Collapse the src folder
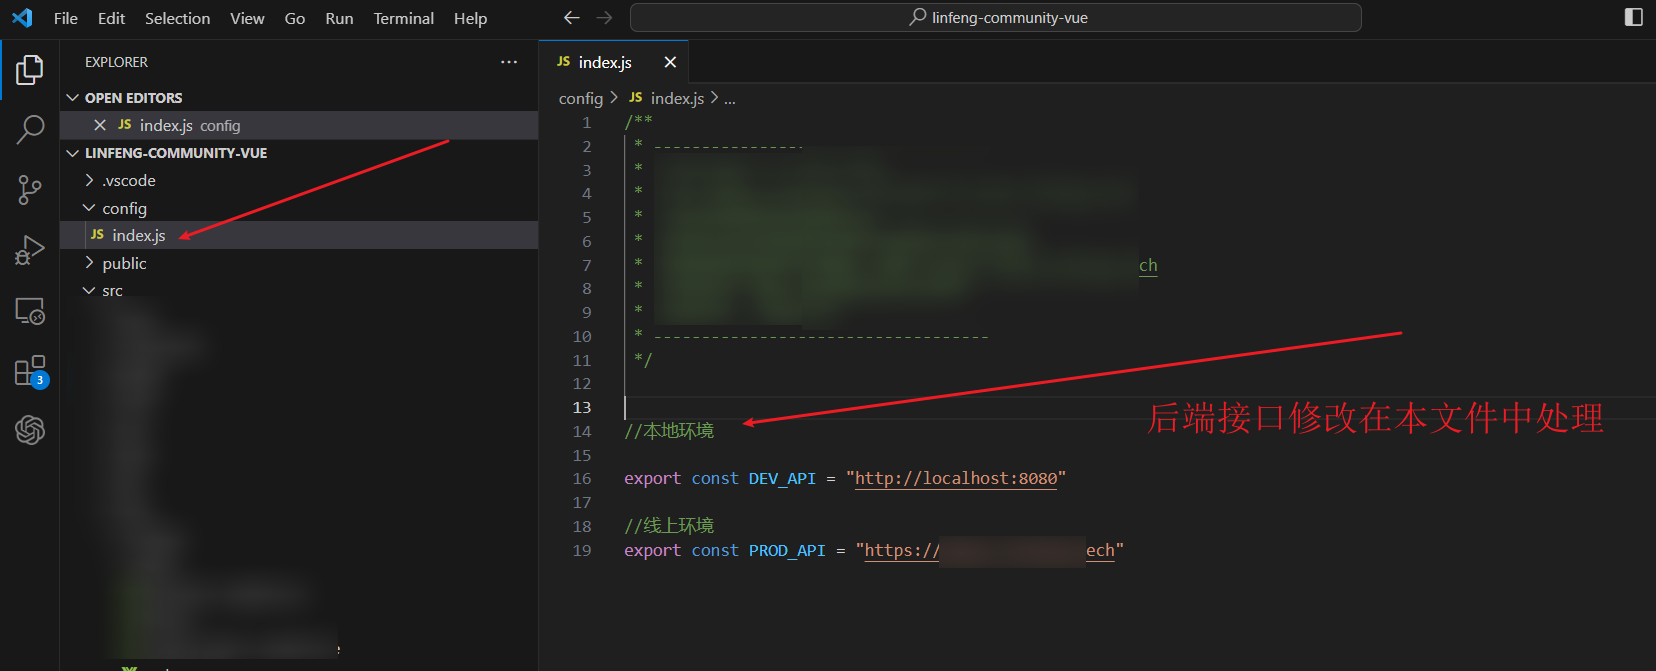The height and width of the screenshot is (671, 1656). (x=89, y=291)
